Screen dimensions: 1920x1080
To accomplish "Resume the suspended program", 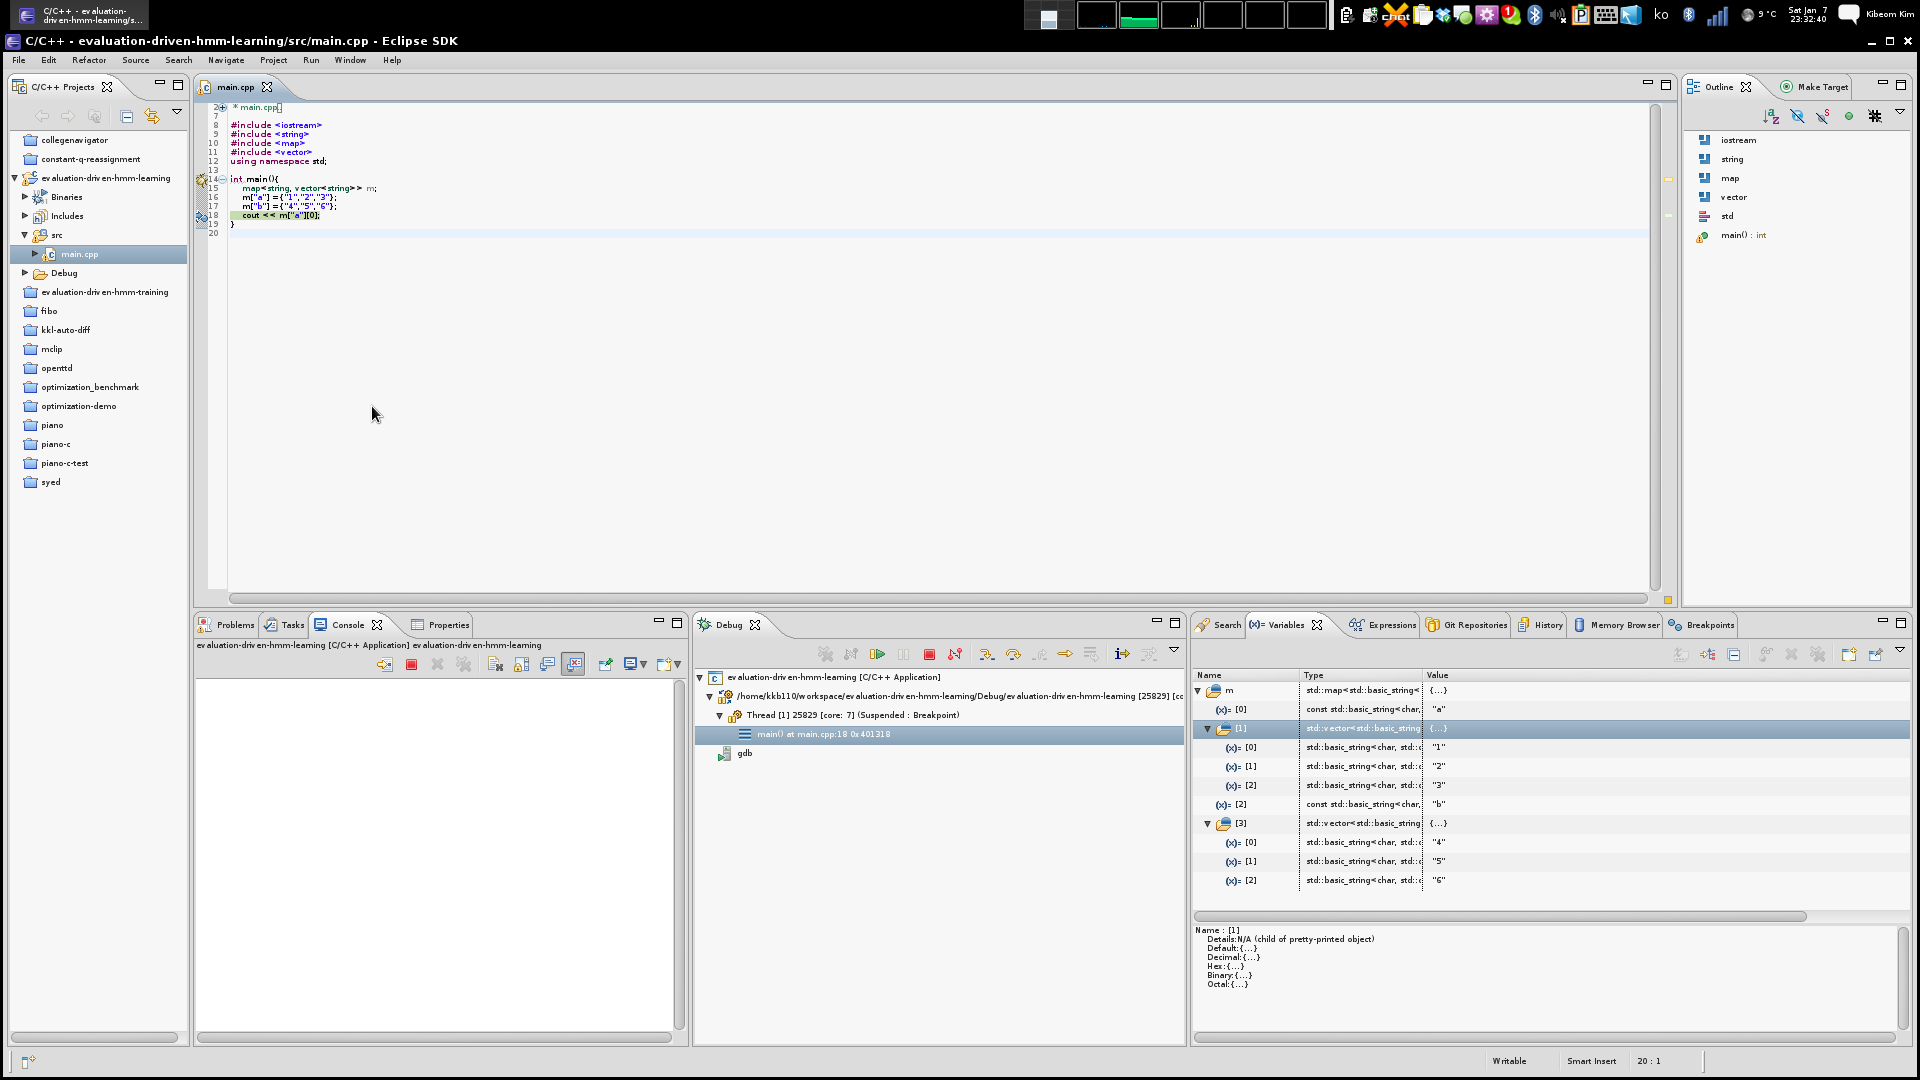I will [877, 655].
